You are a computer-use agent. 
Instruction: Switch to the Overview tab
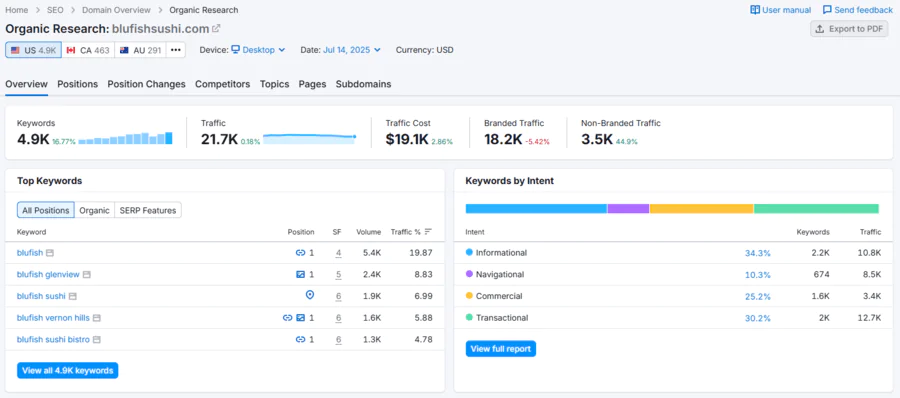[x=26, y=84]
